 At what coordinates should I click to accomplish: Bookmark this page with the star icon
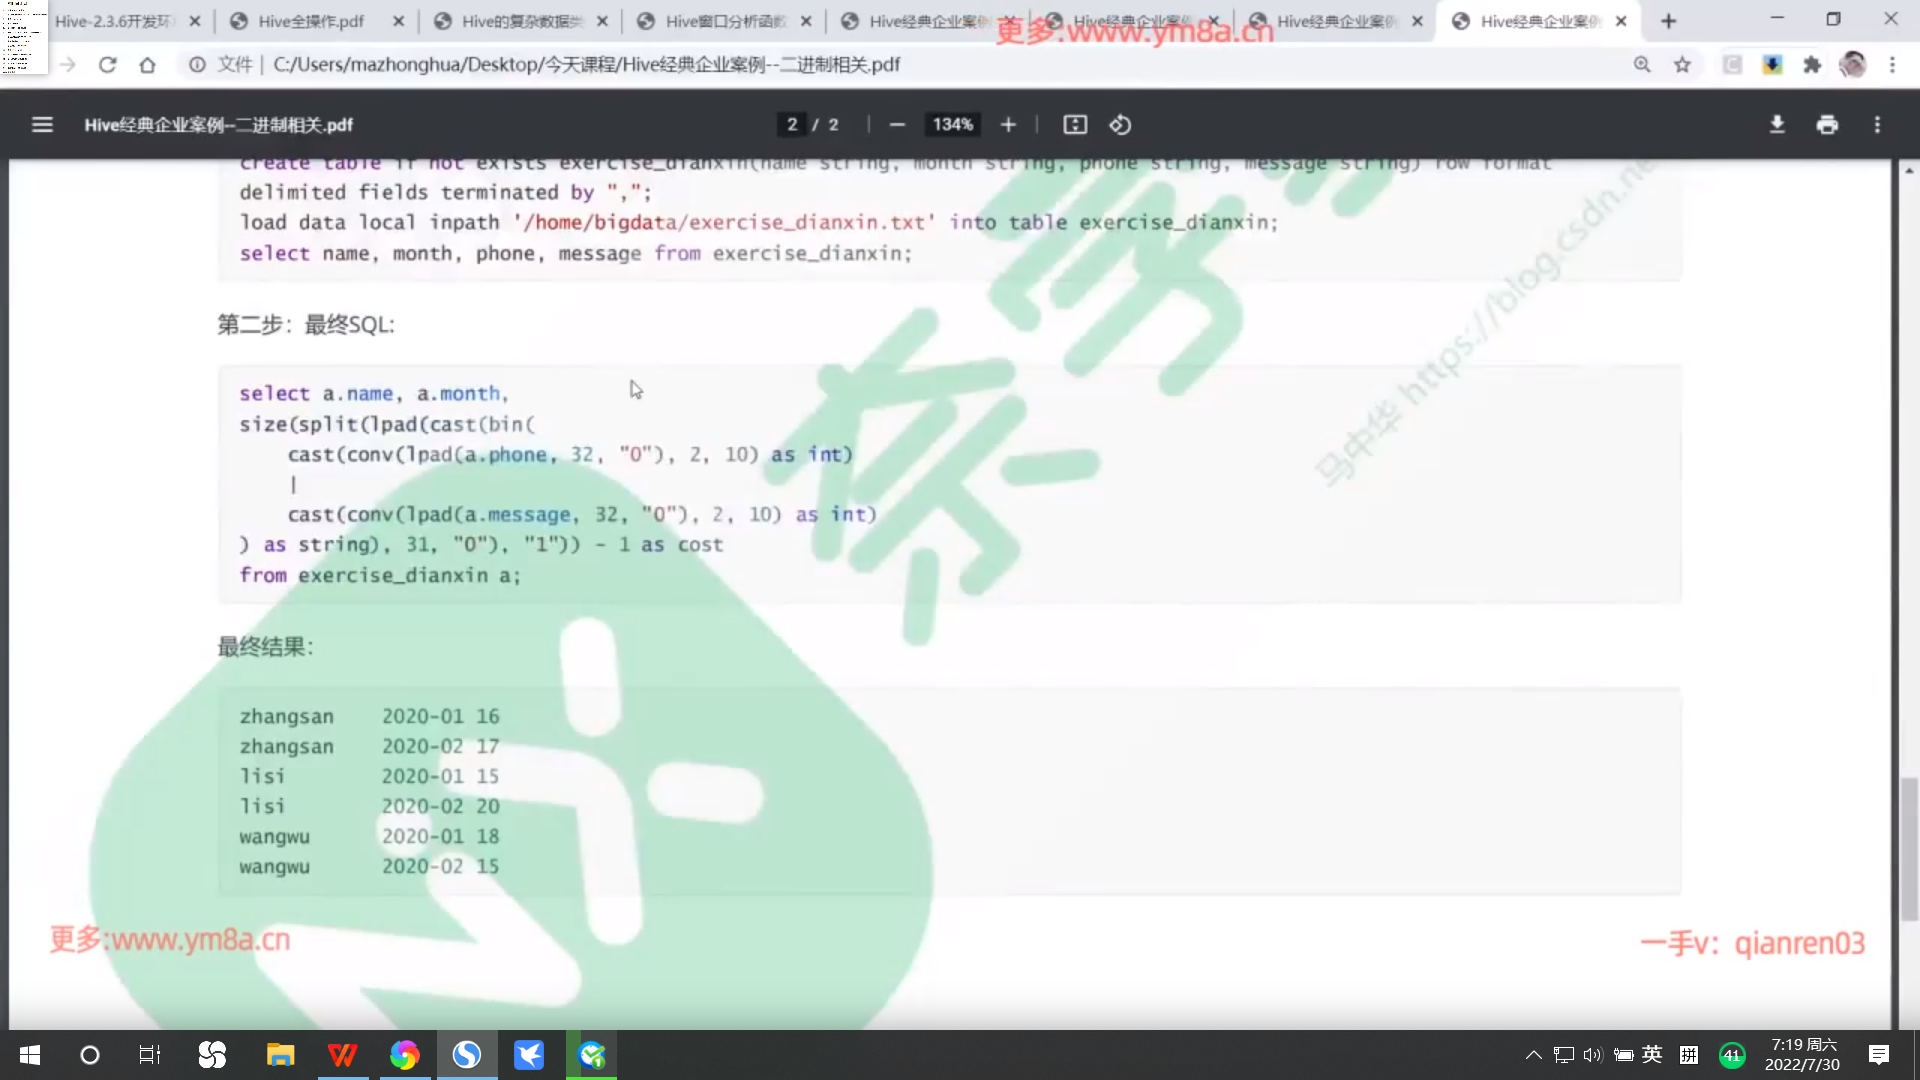pyautogui.click(x=1682, y=65)
